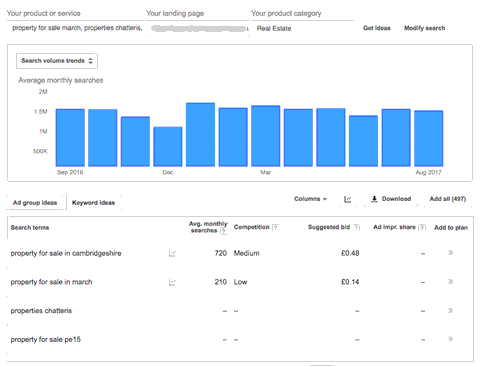Click the £0.14 suggested bid value
The image size is (480, 367).
pyautogui.click(x=350, y=282)
